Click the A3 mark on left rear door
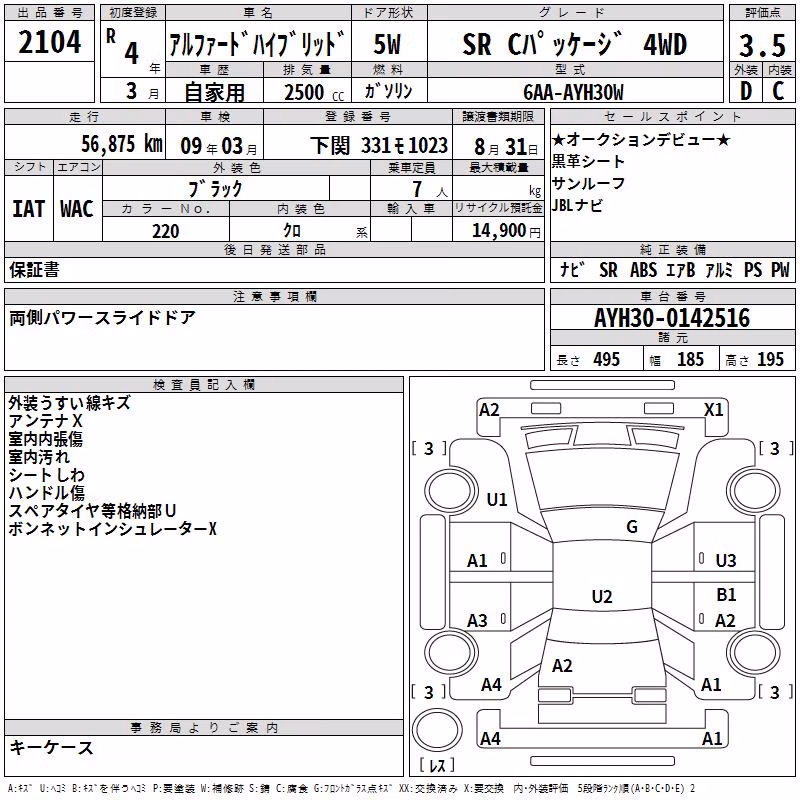 [x=477, y=621]
